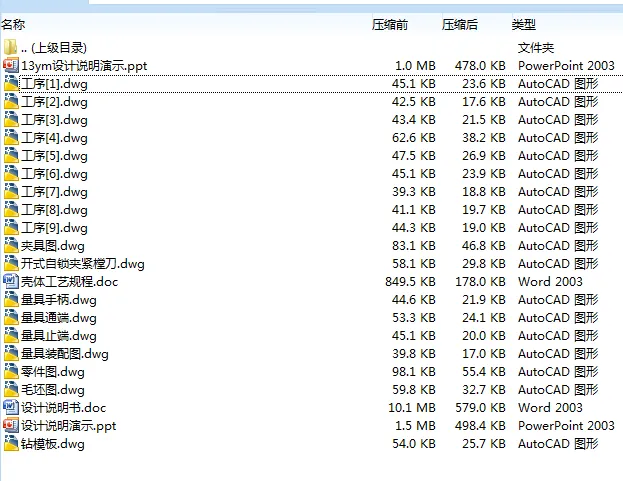Click the AutoCAD icon of 工序[7].dwg

(11, 191)
